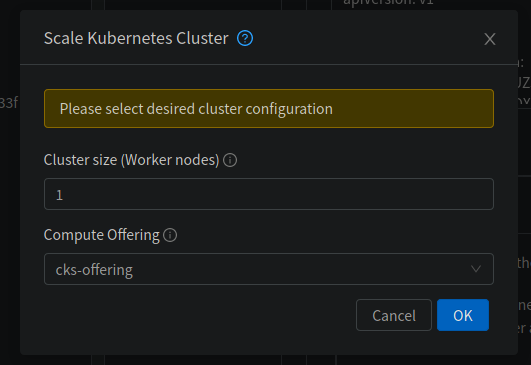Close the Scale Kubernetes Cluster dialog
The width and height of the screenshot is (531, 365).
point(490,39)
